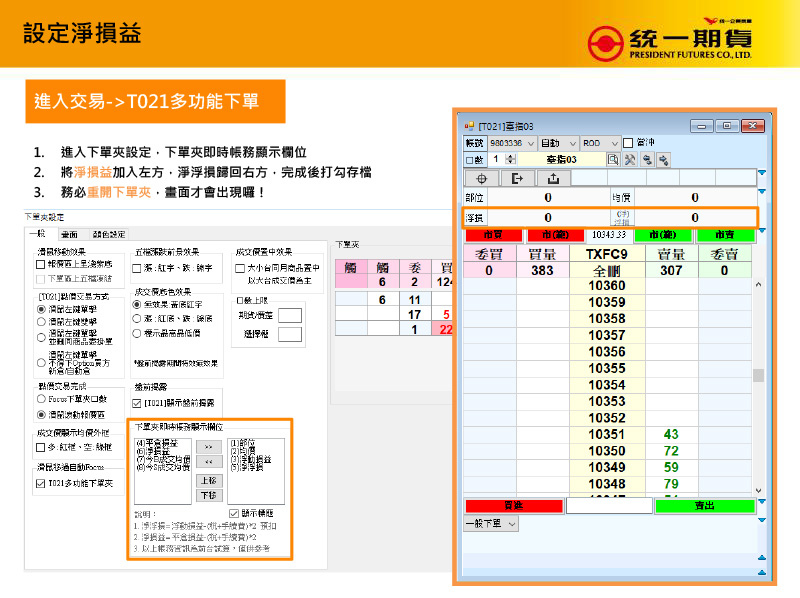The image size is (800, 598).
Task: Select (5)淨浮損 in the right list
Action: coord(247,467)
